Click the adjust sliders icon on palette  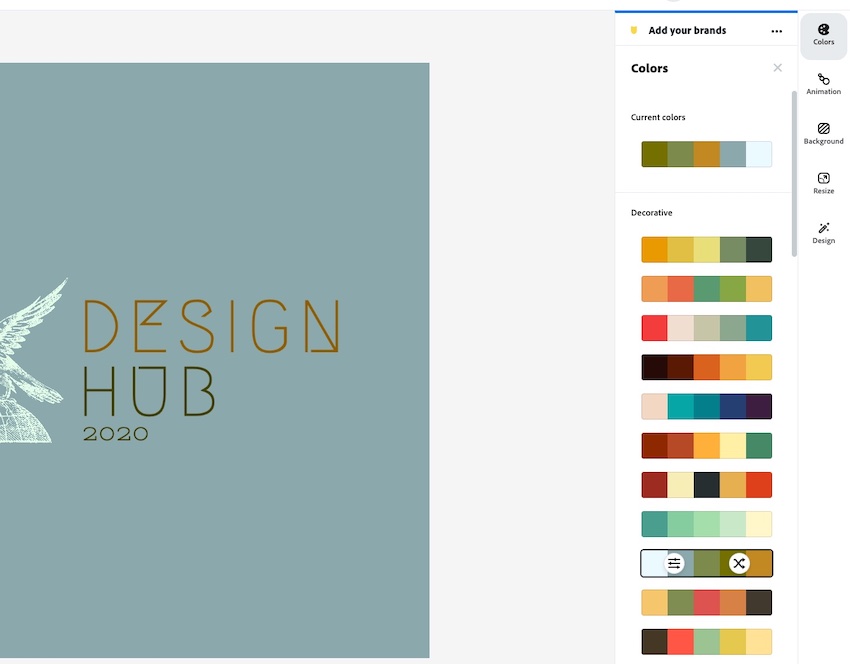(674, 564)
